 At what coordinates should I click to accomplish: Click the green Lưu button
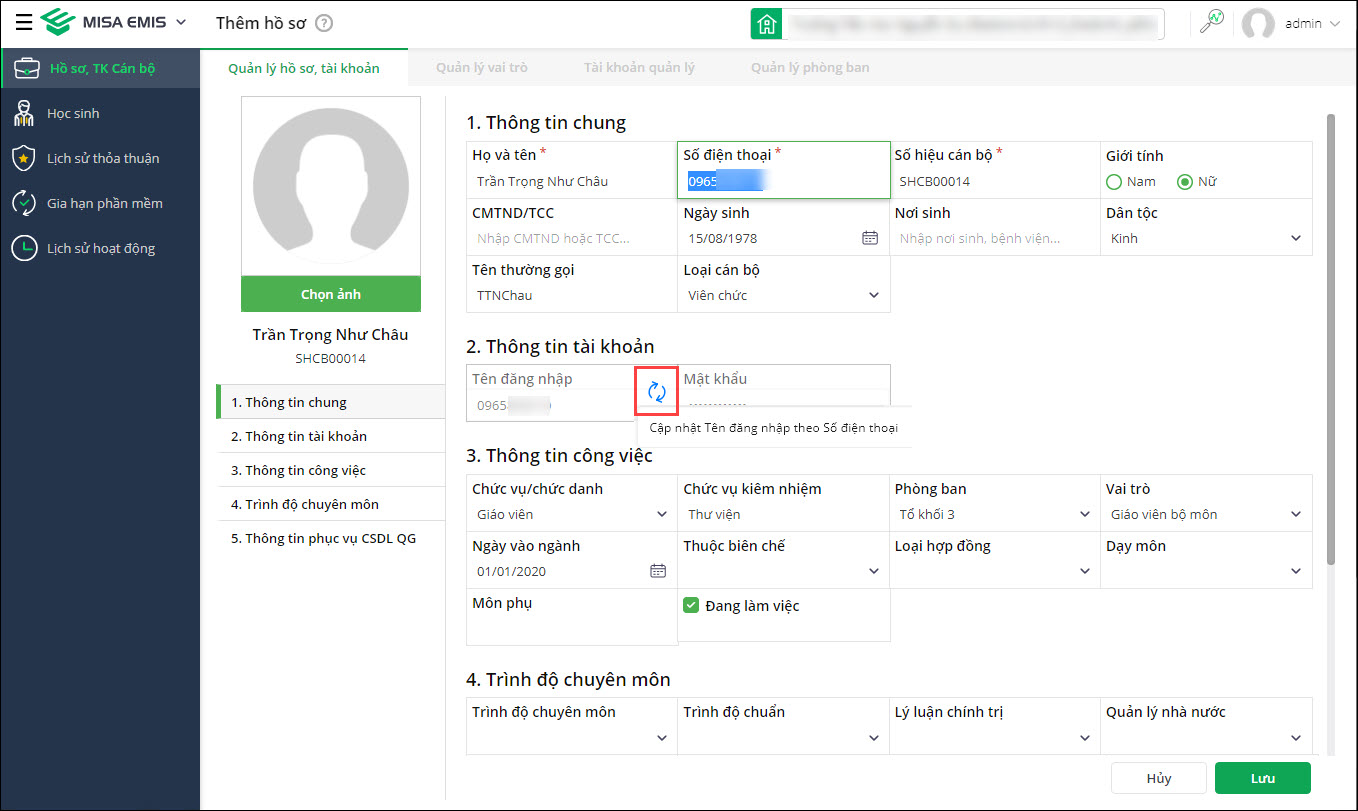1262,778
